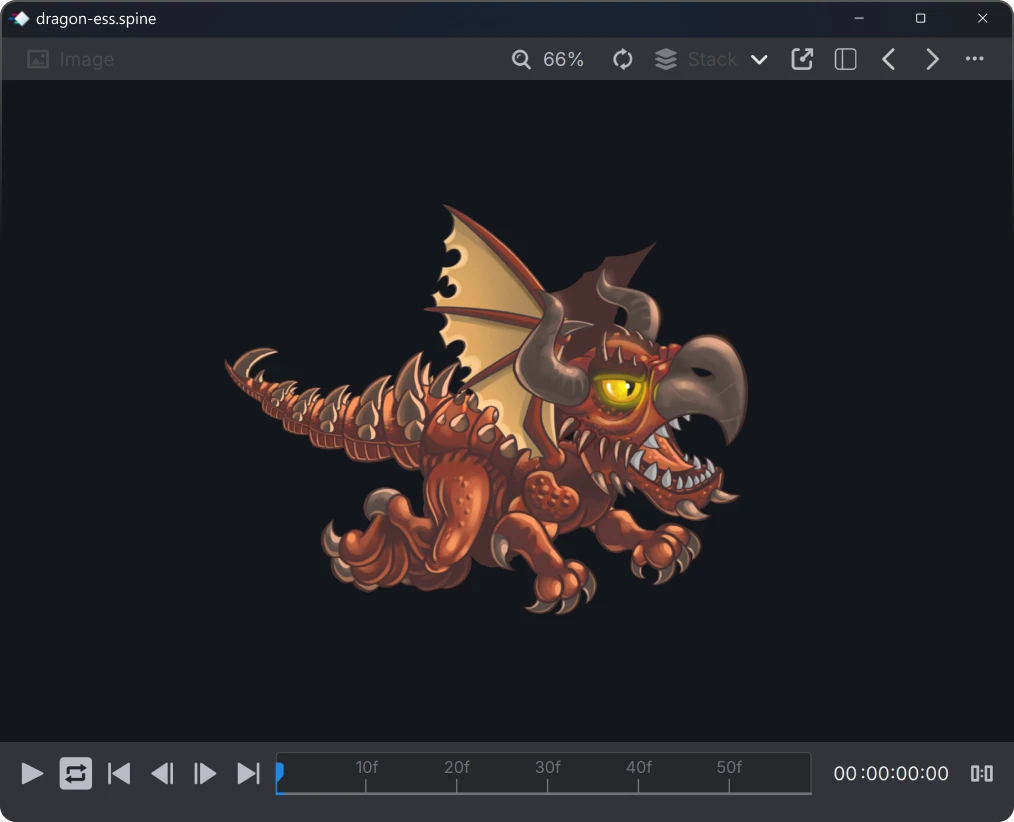Click the Stack layers icon
This screenshot has height=822, width=1014.
point(666,60)
